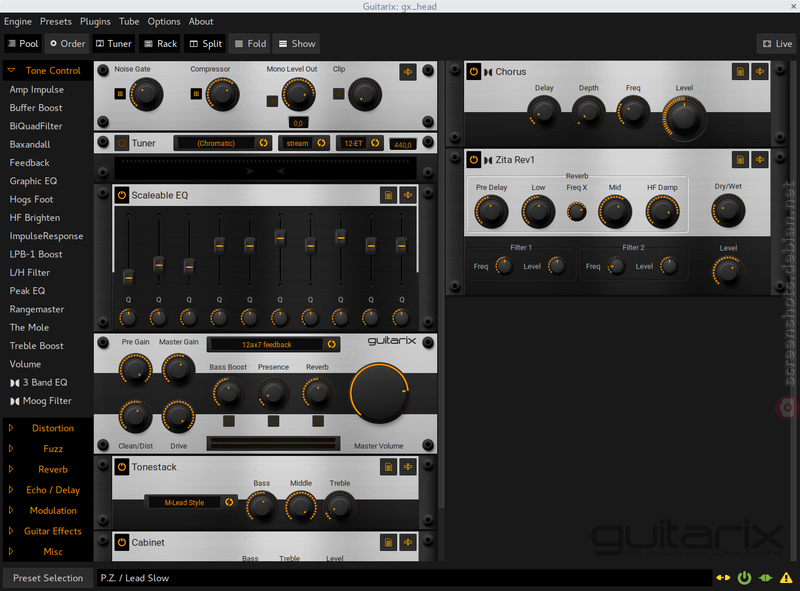The image size is (800, 591).
Task: Click the Cabinet move handle icon
Action: point(408,542)
